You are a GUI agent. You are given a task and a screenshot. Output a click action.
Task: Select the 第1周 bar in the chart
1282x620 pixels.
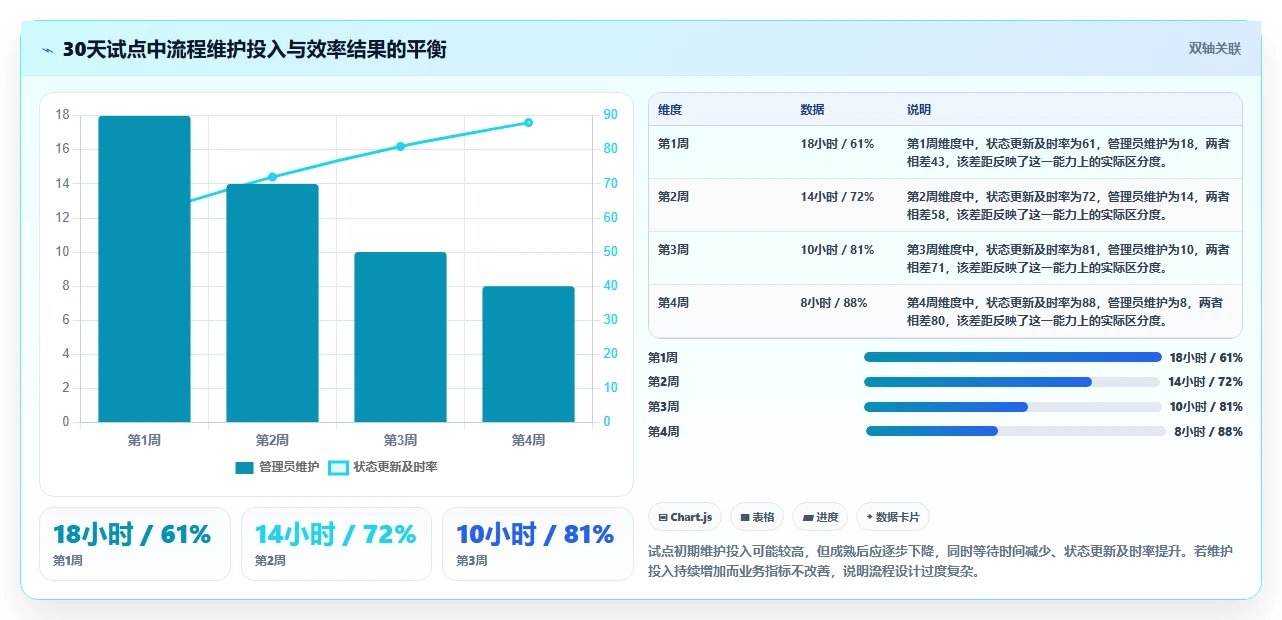(x=144, y=269)
